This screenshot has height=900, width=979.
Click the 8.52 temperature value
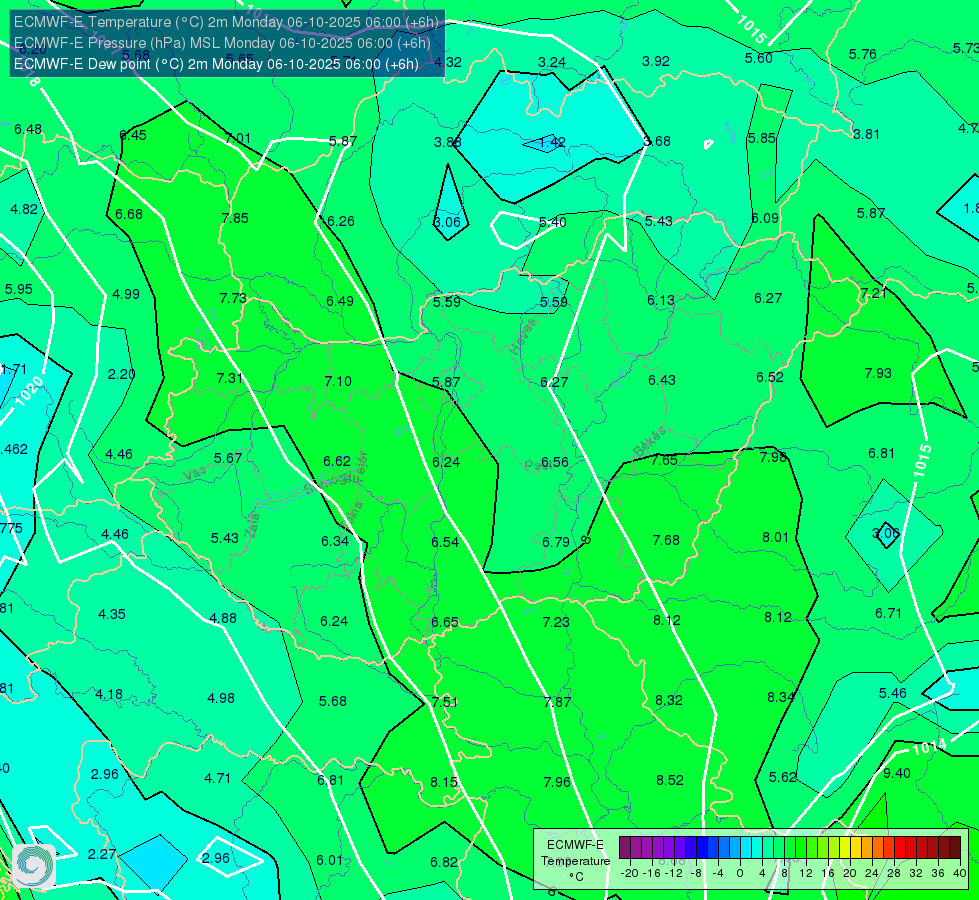(670, 780)
